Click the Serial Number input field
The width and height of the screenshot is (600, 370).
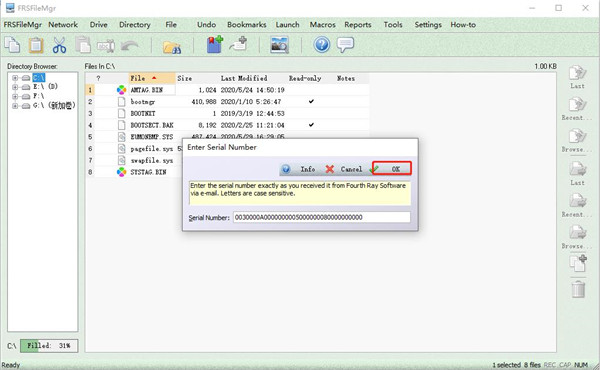coord(321,217)
